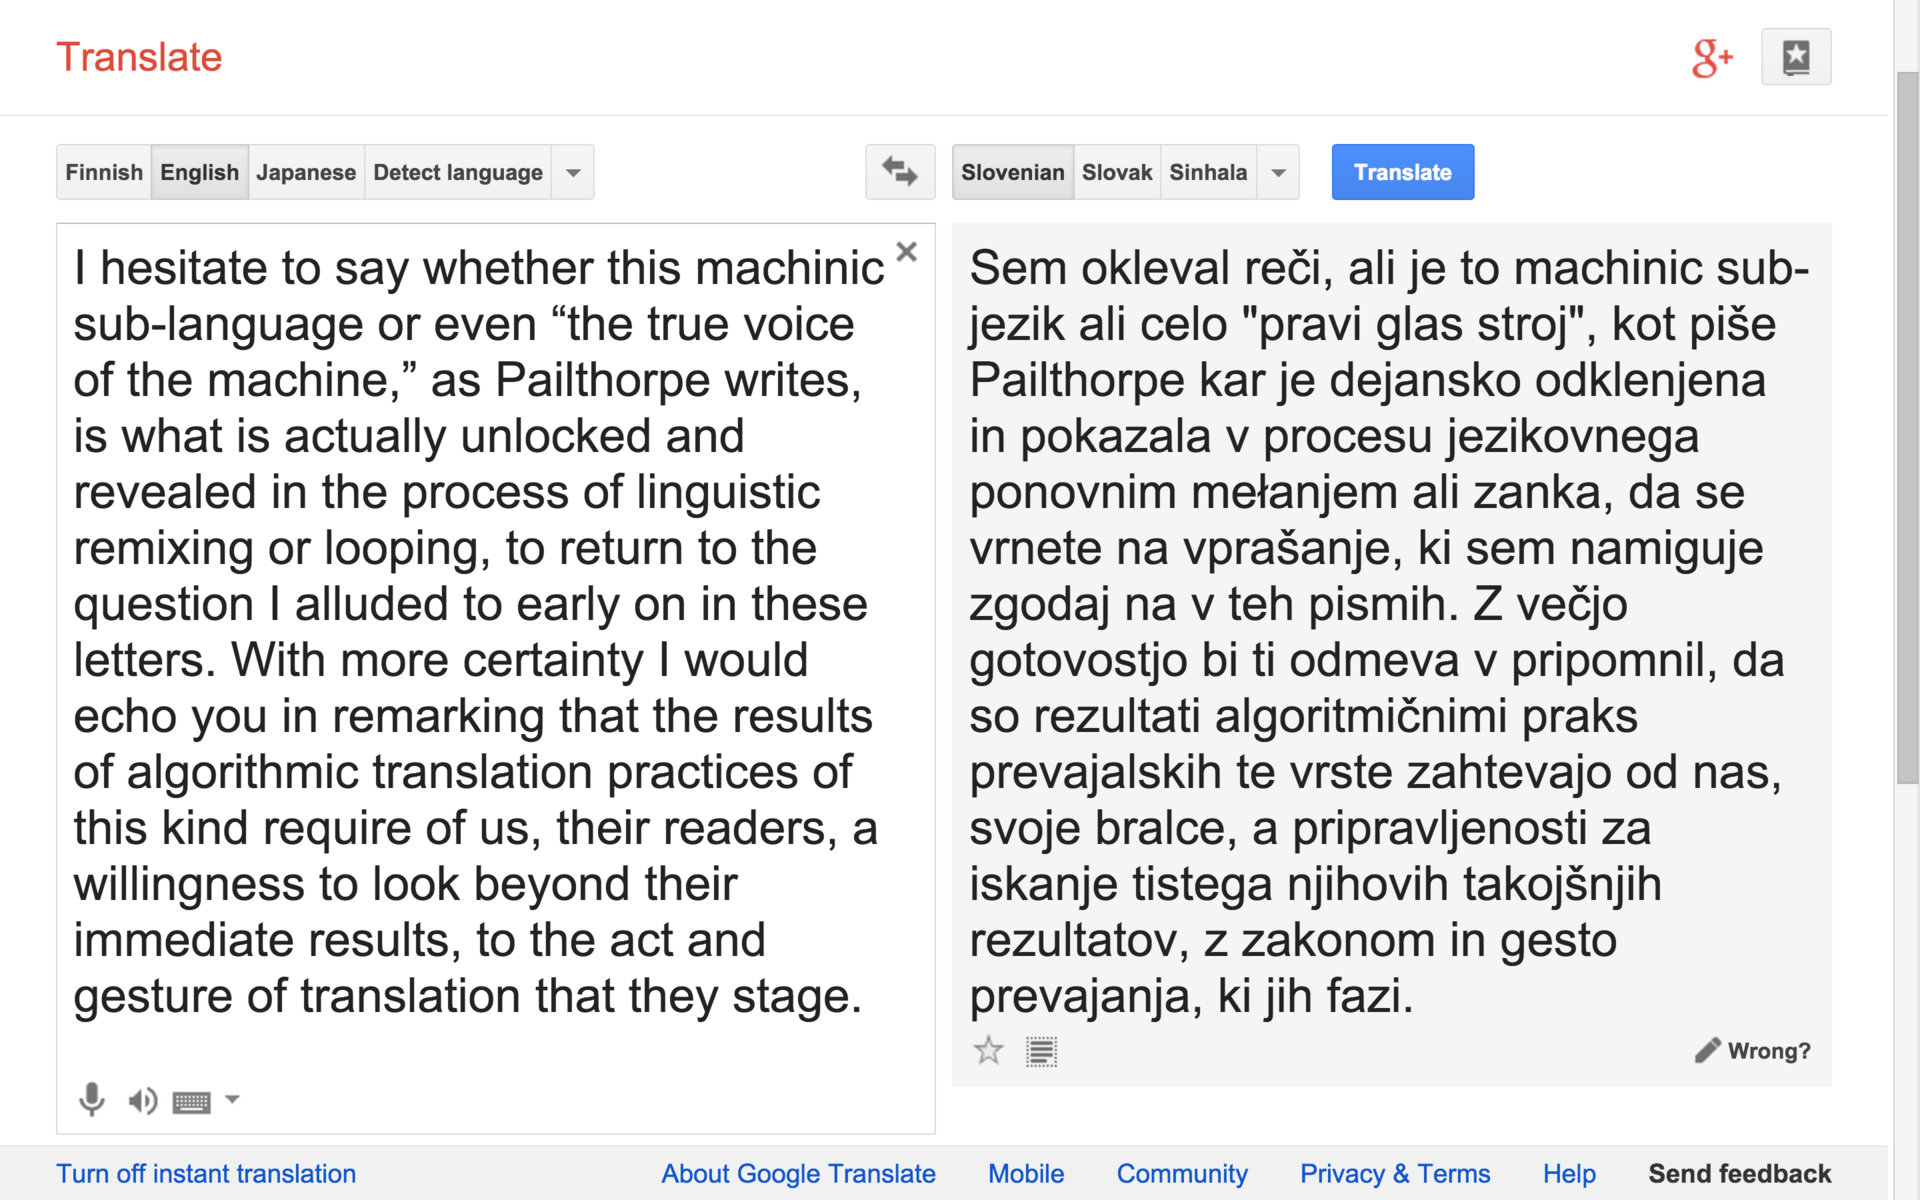Open the Phrasebook star icon
Viewport: 1920px width, 1200px height.
pos(1796,57)
